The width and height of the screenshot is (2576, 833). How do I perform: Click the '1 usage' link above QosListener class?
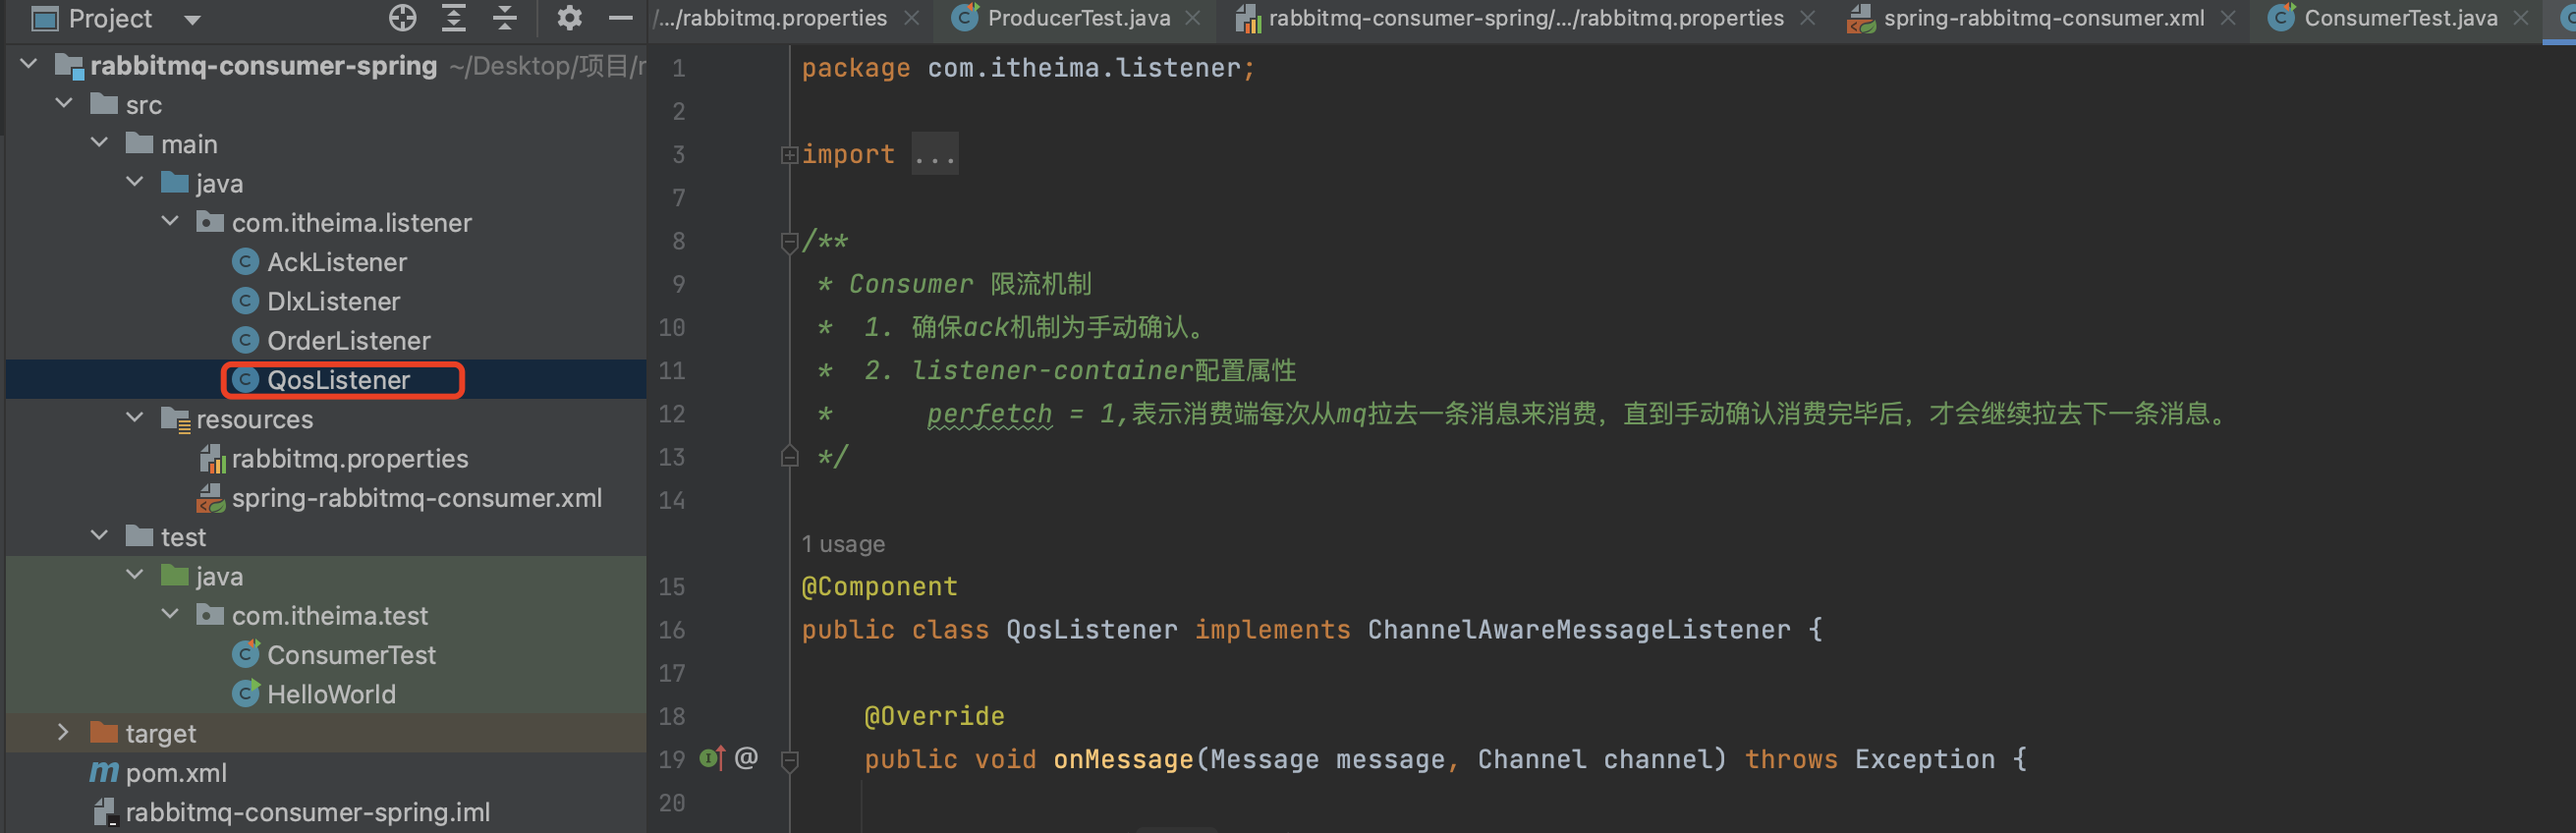(843, 543)
